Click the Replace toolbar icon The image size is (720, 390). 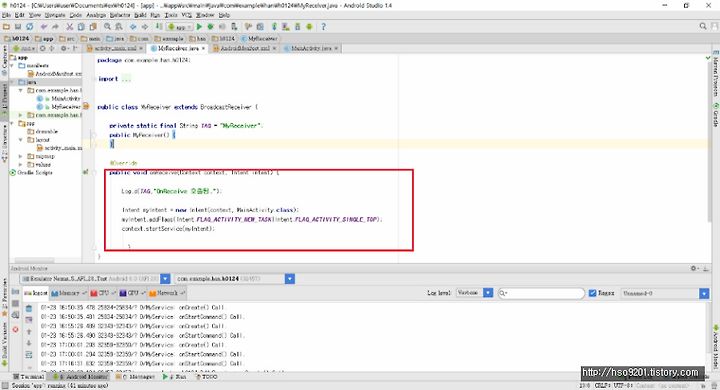[119, 27]
